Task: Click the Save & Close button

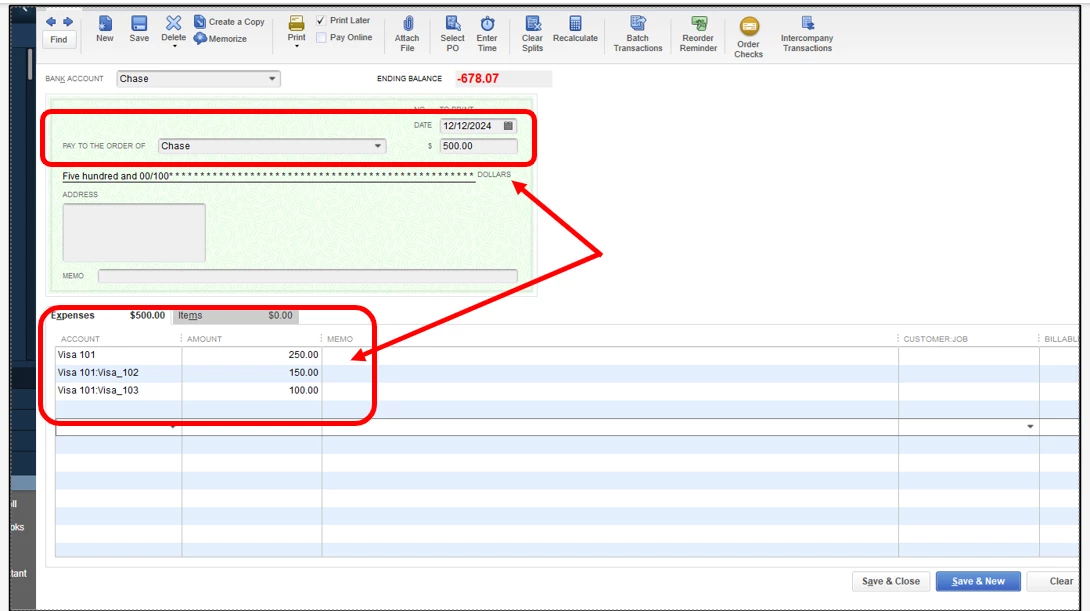Action: tap(890, 581)
